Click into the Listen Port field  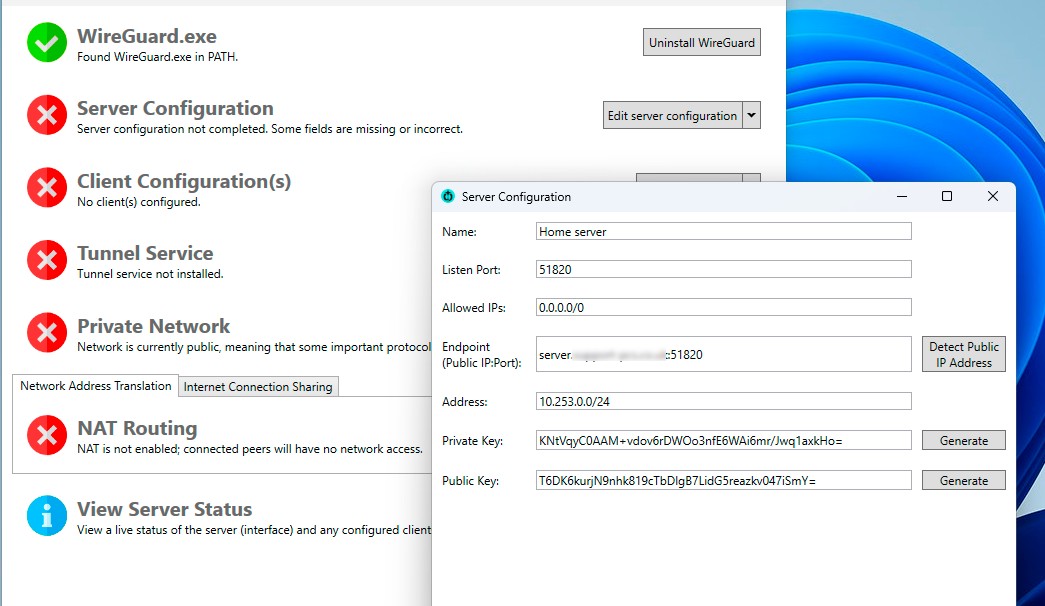pyautogui.click(x=724, y=269)
